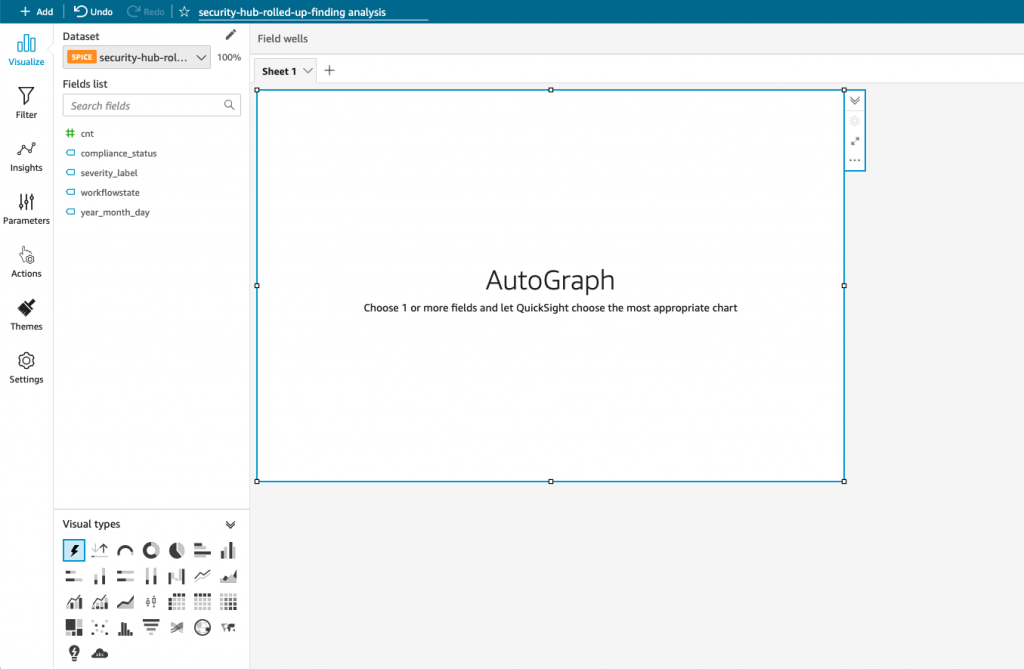Choose the donut chart visual type
This screenshot has width=1024, height=669.
coord(150,550)
